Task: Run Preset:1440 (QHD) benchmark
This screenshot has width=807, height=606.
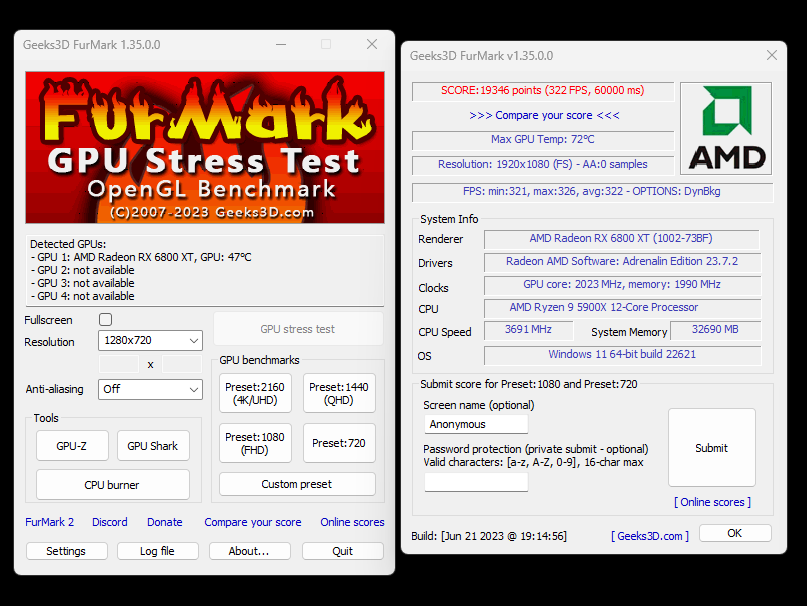Action: click(339, 393)
